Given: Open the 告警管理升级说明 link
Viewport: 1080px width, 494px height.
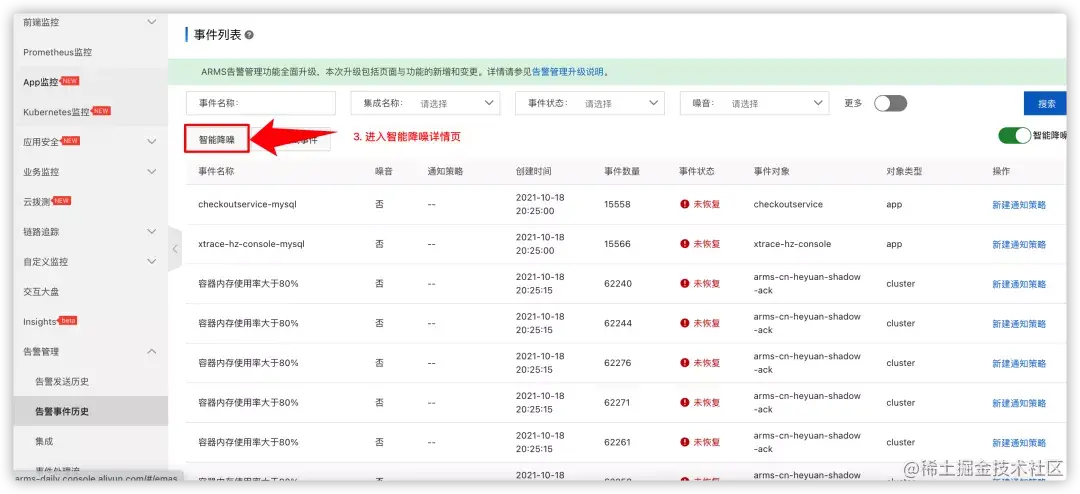Looking at the screenshot, I should (568, 72).
